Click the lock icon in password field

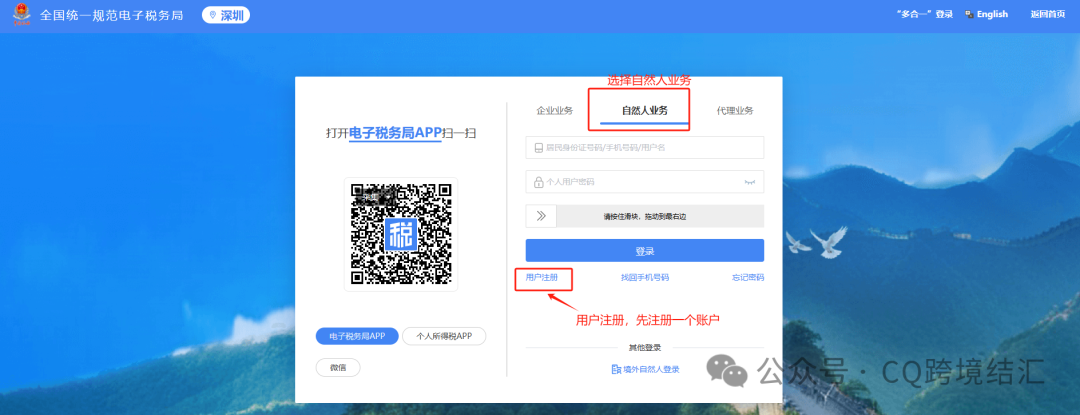[x=539, y=182]
